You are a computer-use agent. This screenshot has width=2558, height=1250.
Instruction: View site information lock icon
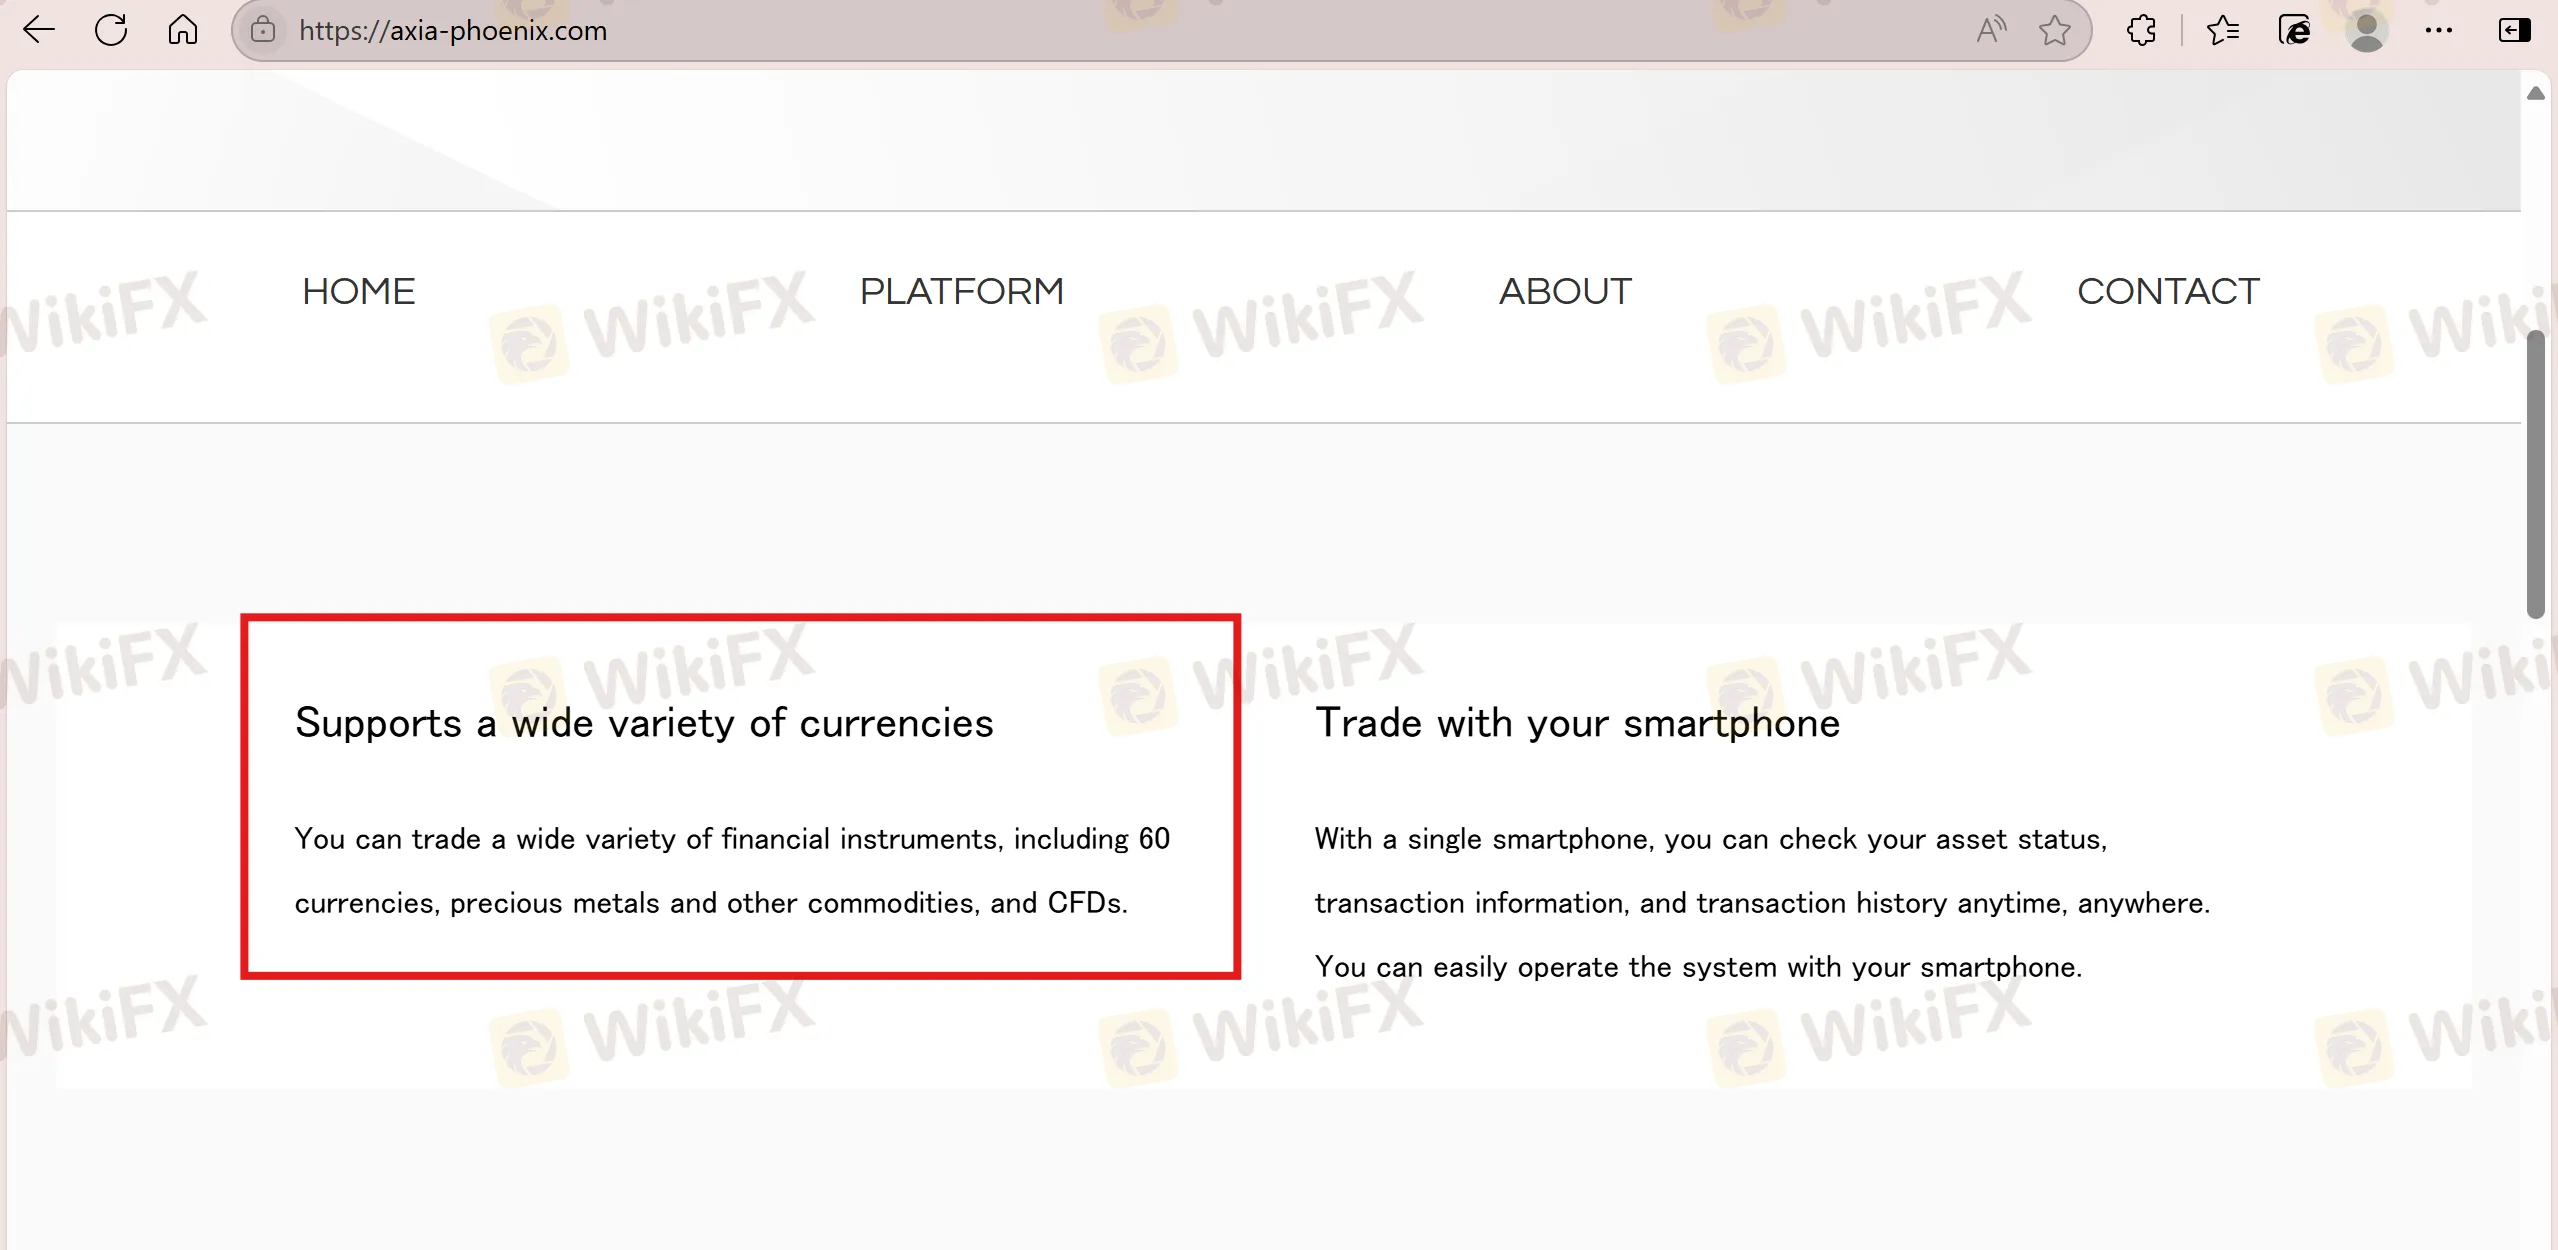click(263, 30)
